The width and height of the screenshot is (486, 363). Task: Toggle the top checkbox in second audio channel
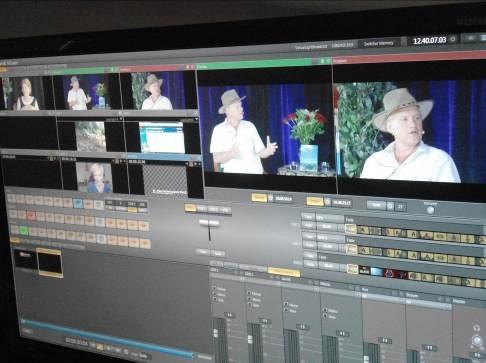[249, 293]
